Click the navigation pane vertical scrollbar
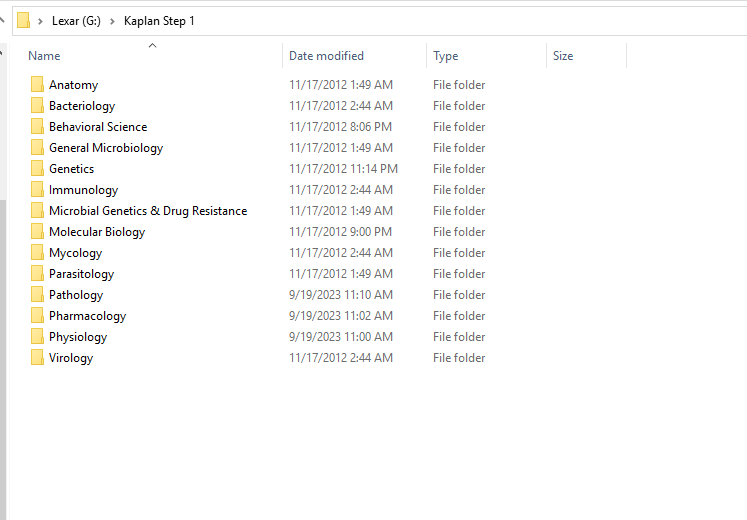The width and height of the screenshot is (747, 520). click(3, 360)
